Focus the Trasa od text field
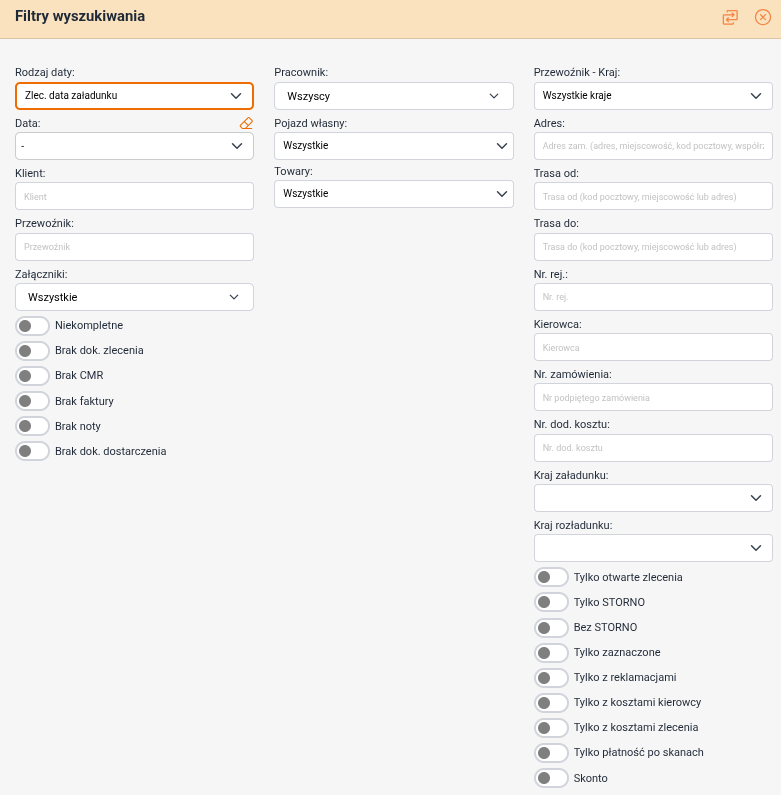Viewport: 781px width, 795px height. (653, 197)
